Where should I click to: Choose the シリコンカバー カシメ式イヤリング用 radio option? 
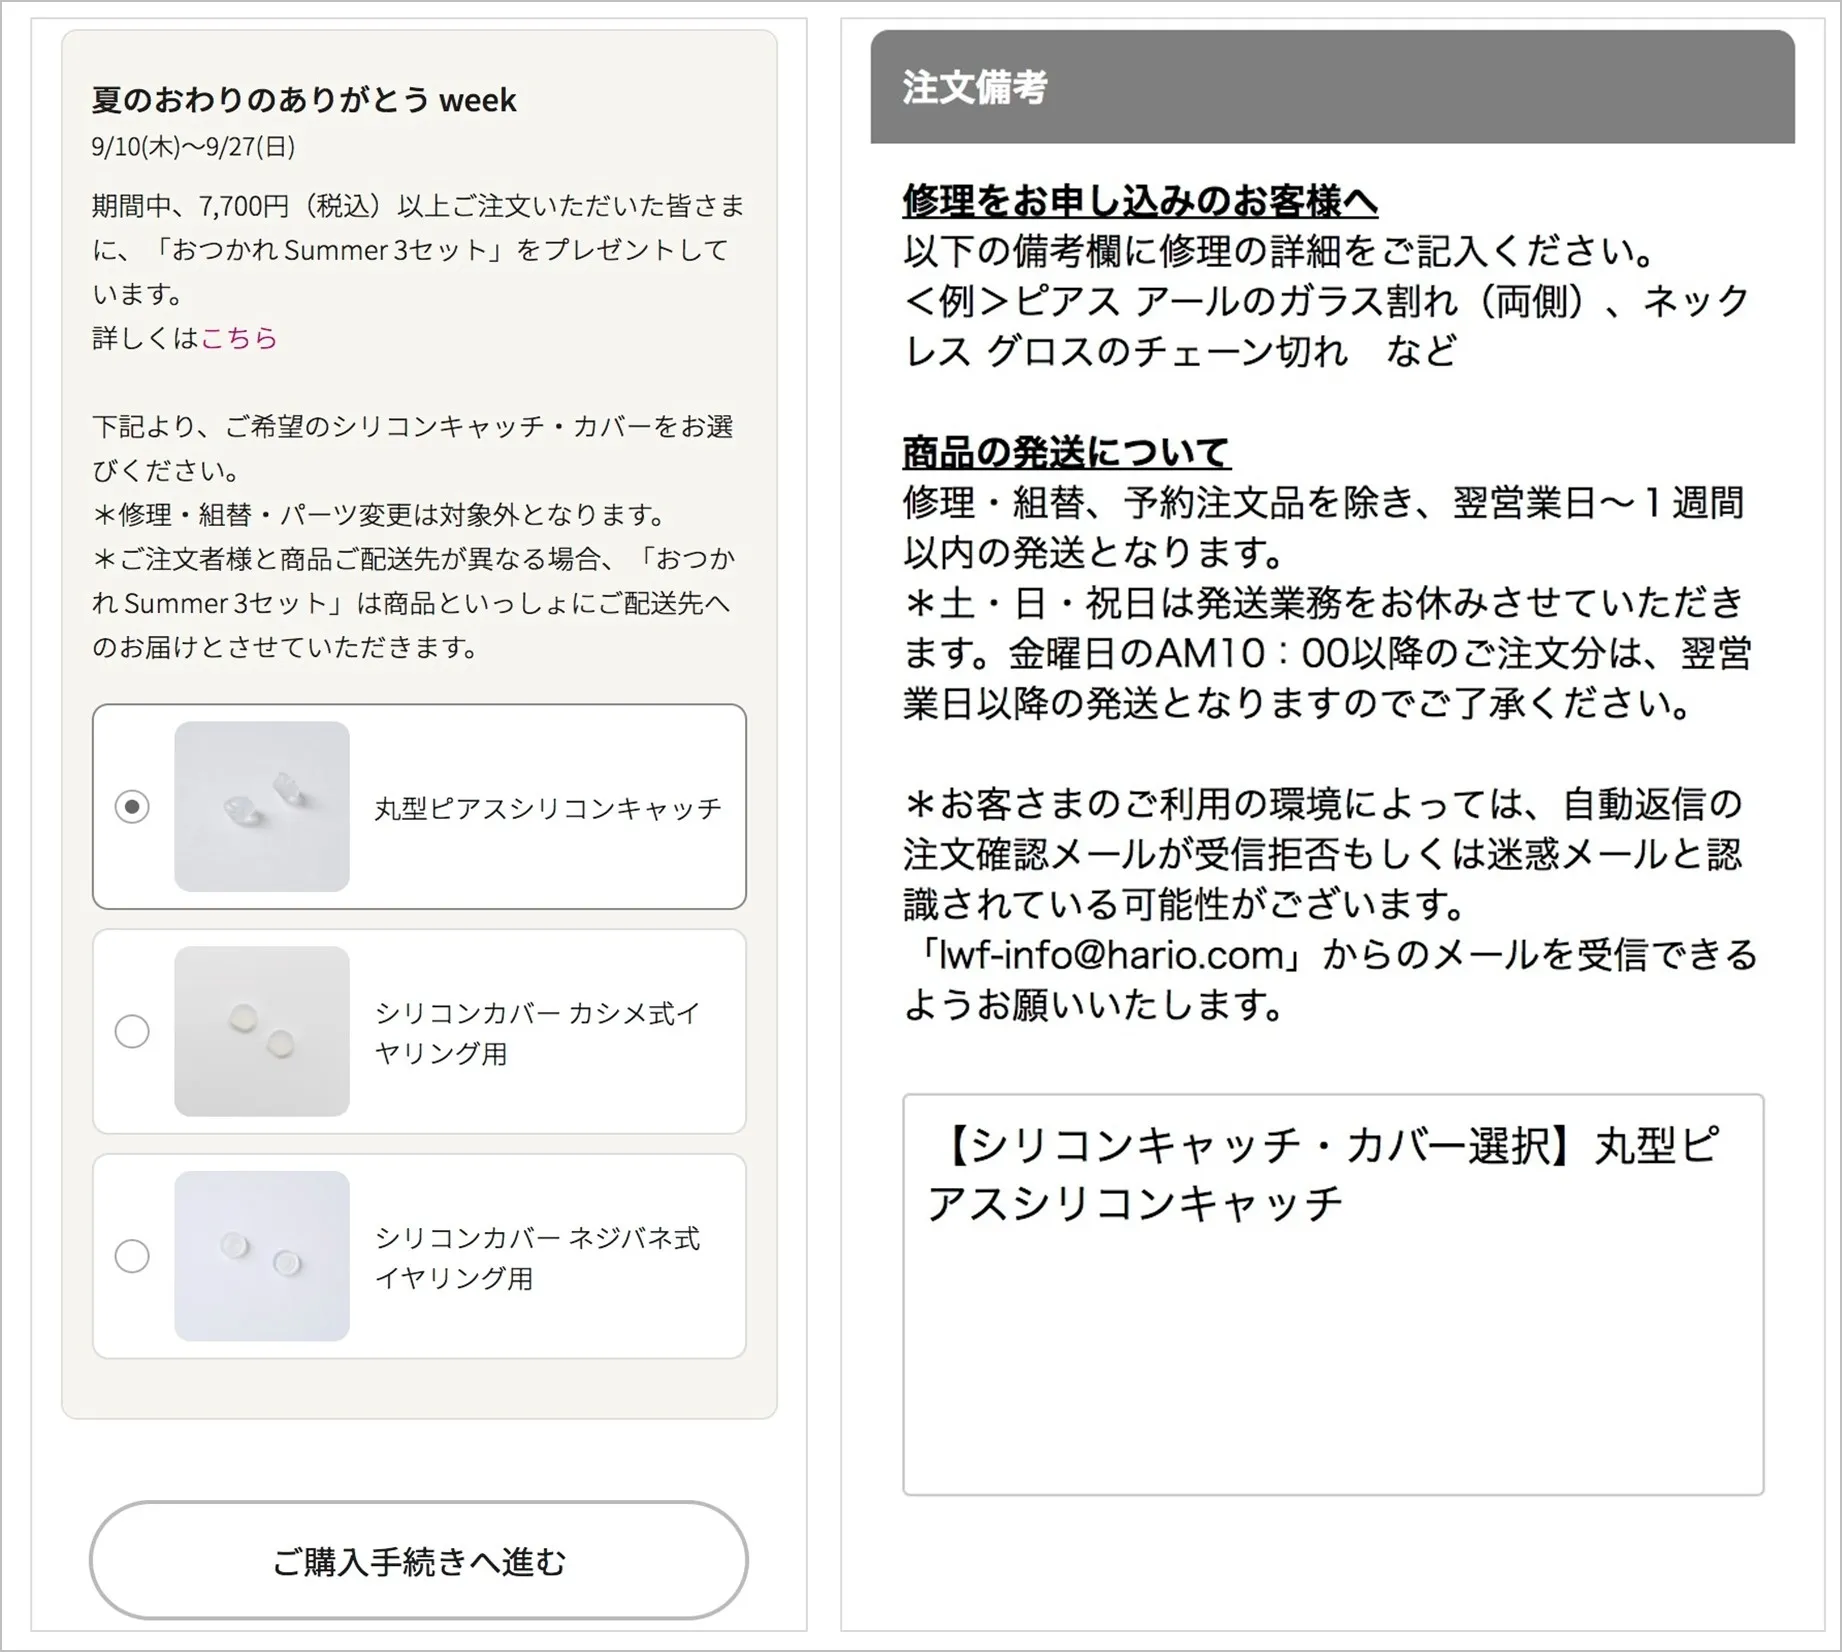coord(132,1031)
